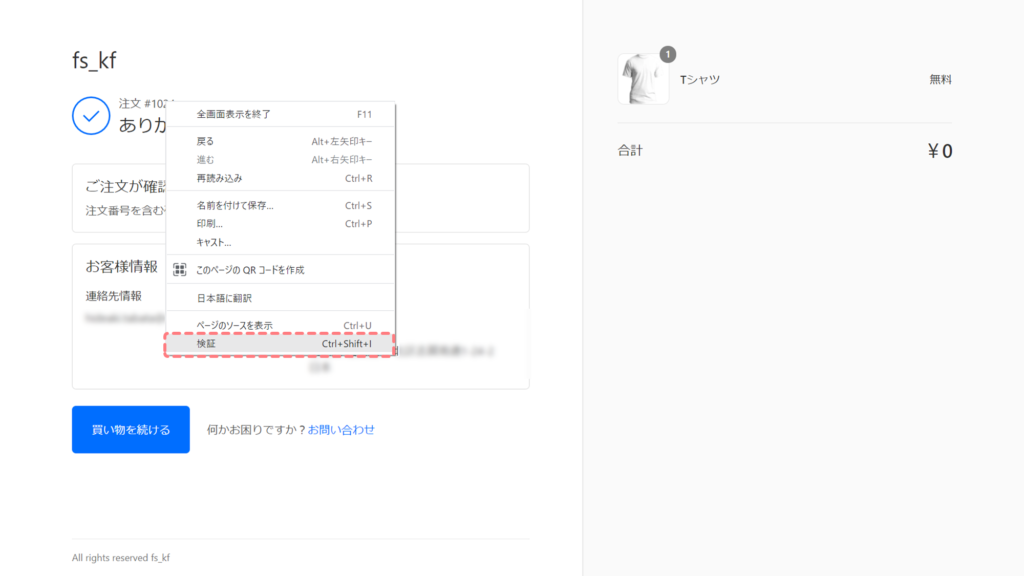Select 戻る (back) menu entry

(x=280, y=141)
